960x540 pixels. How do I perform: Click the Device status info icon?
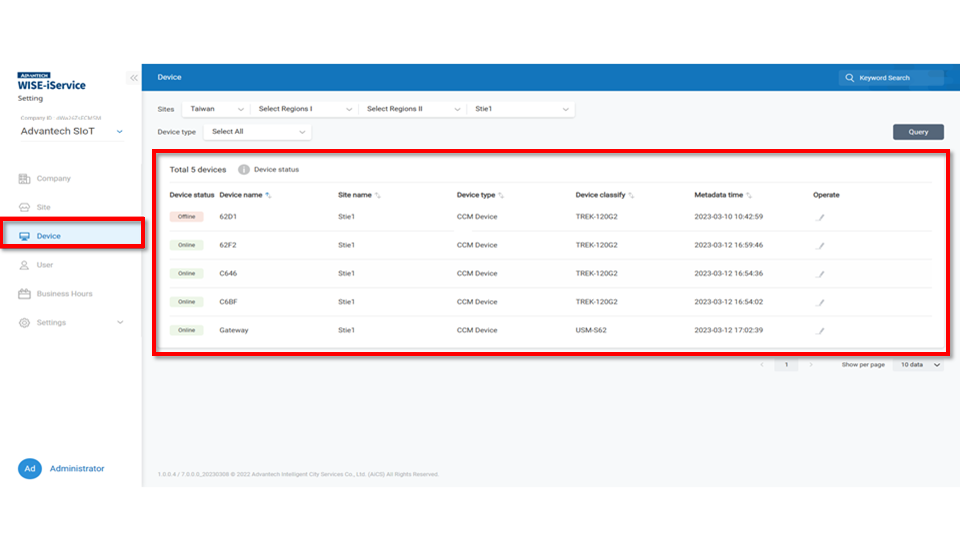(x=244, y=170)
